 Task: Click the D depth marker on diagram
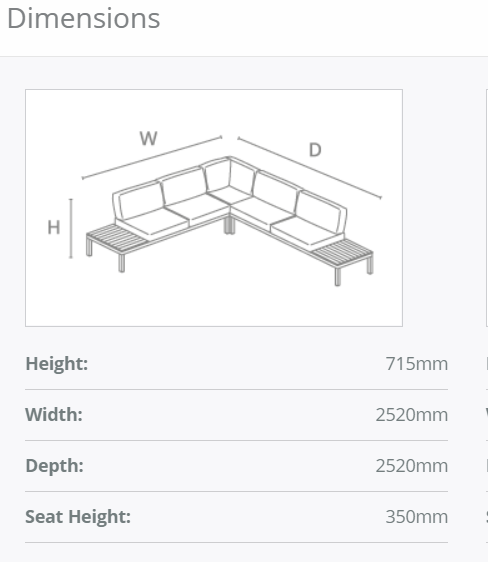click(315, 150)
